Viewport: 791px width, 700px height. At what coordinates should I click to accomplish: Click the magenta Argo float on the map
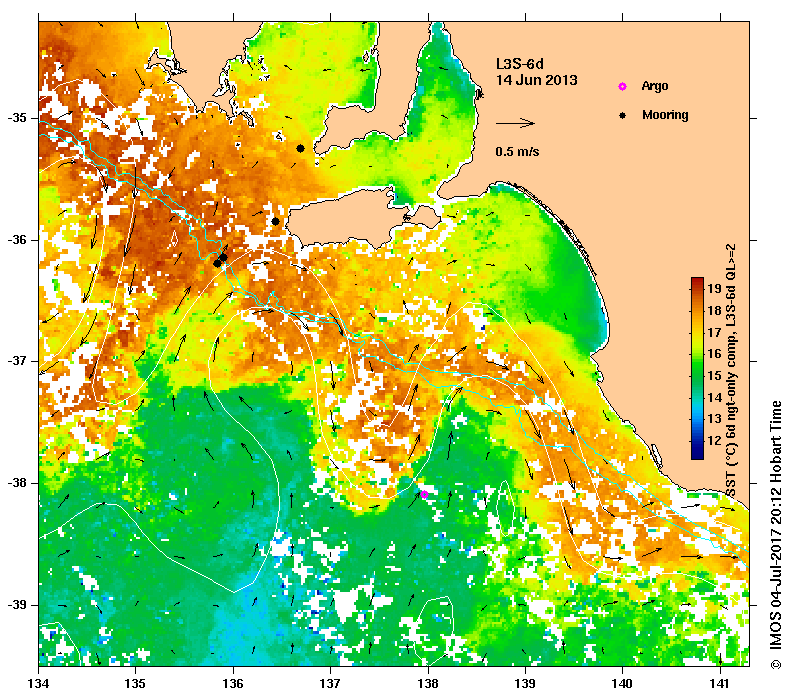click(x=424, y=494)
